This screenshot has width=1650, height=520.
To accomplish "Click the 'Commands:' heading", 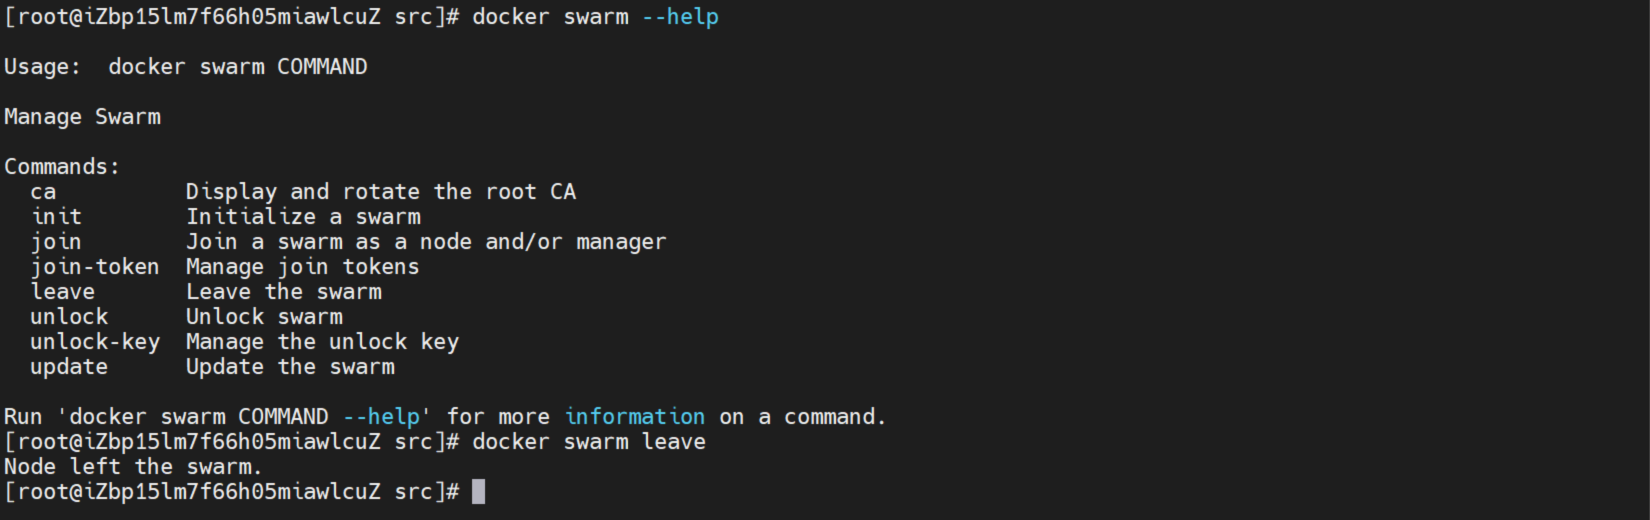I will click(61, 167).
